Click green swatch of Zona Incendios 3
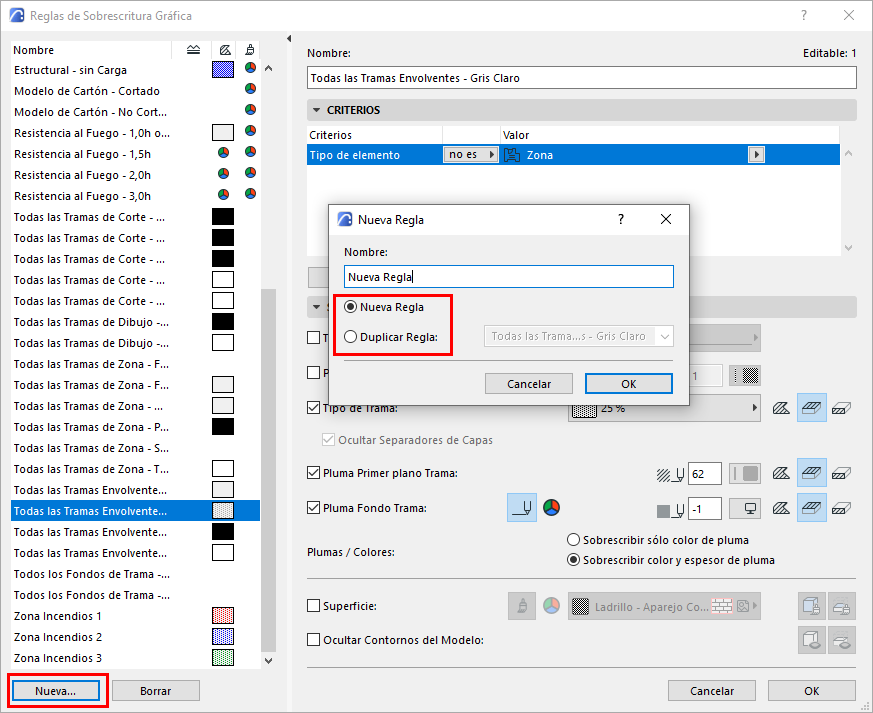 coord(223,657)
